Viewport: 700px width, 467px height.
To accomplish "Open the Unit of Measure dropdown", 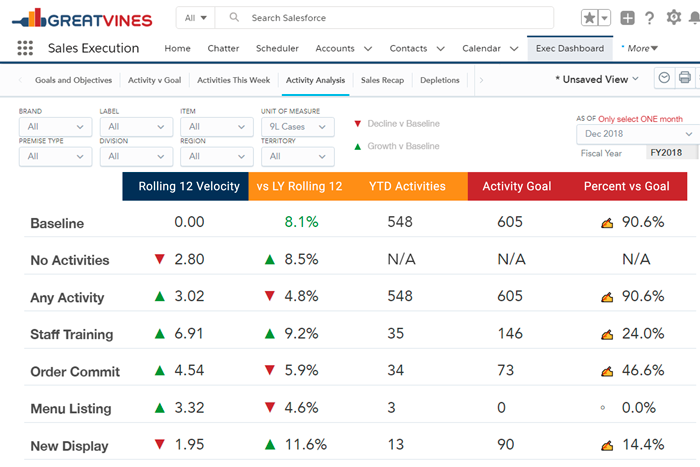I will click(x=297, y=127).
